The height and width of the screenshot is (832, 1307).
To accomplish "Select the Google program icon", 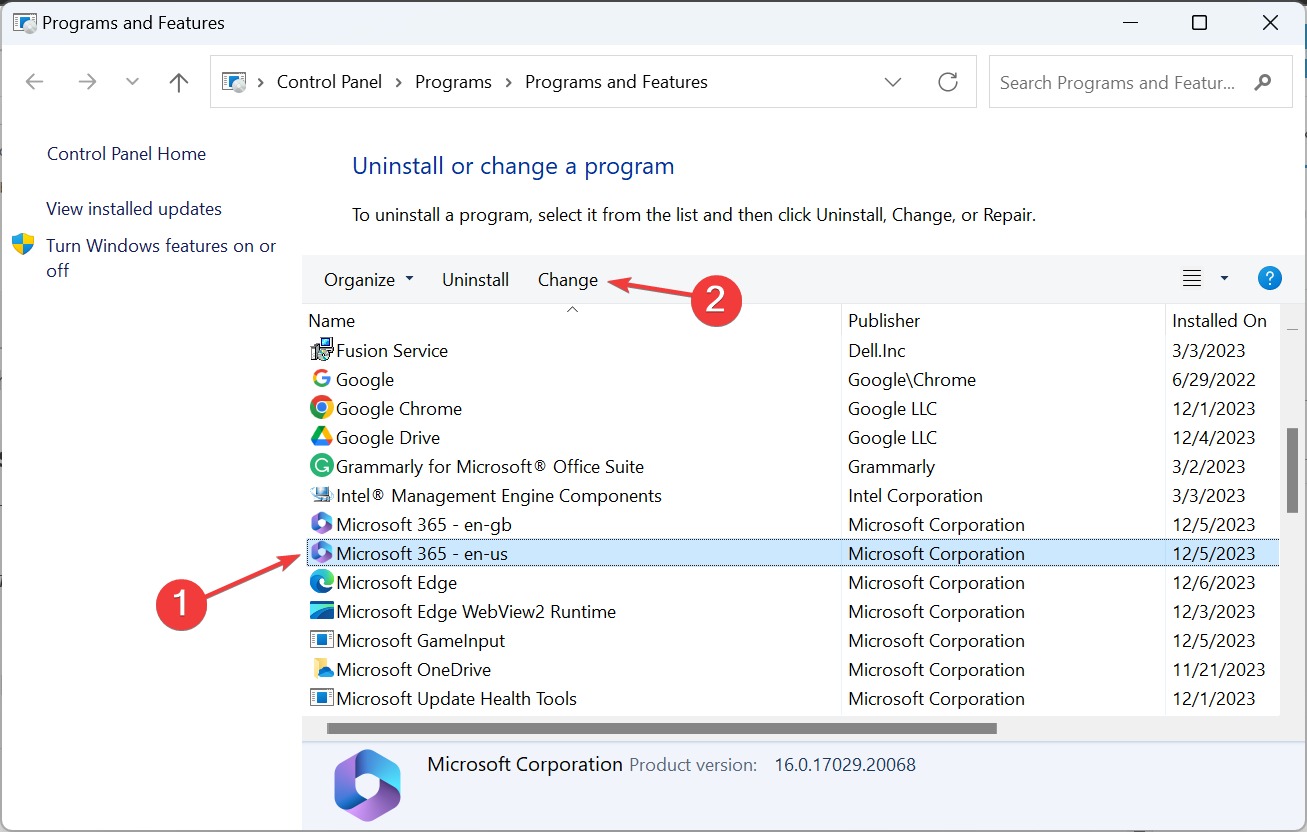I will (322, 379).
